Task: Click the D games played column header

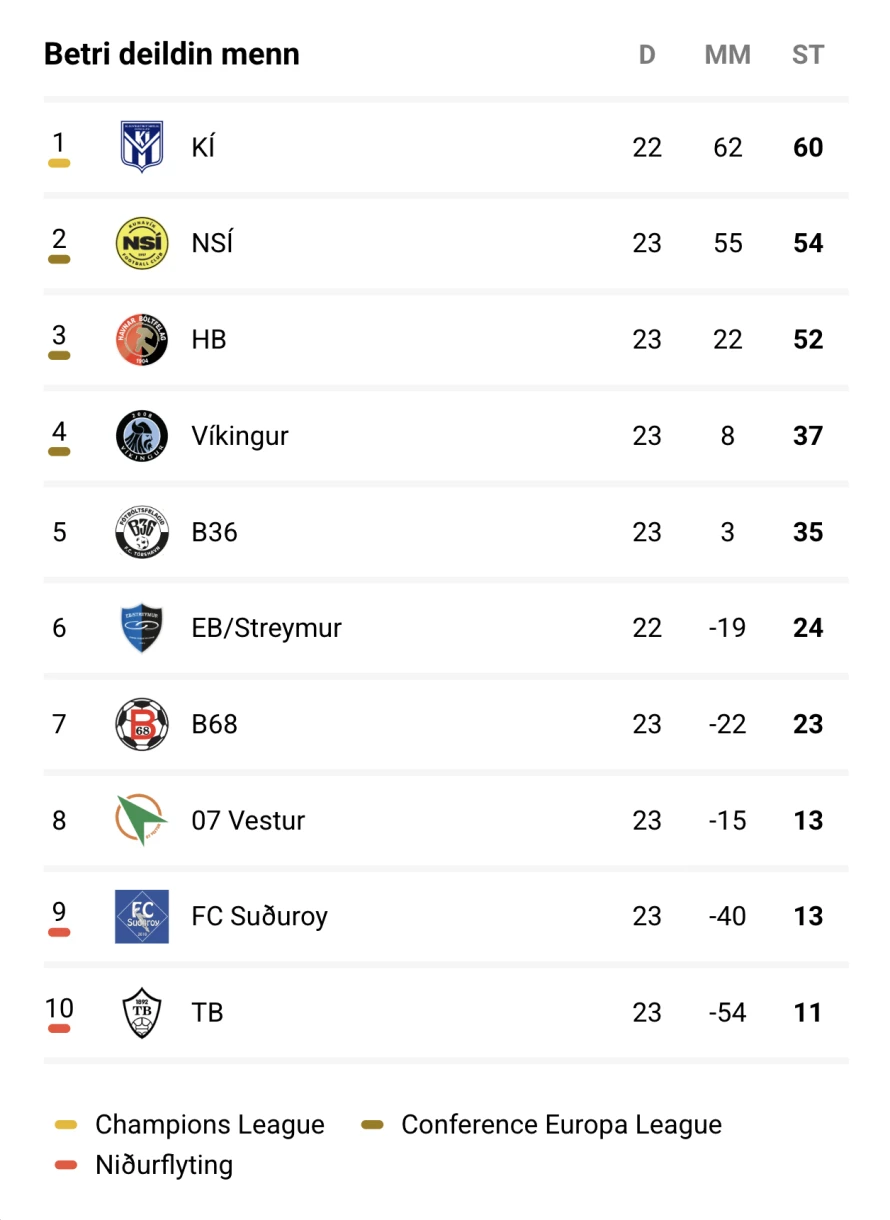Action: [x=647, y=55]
